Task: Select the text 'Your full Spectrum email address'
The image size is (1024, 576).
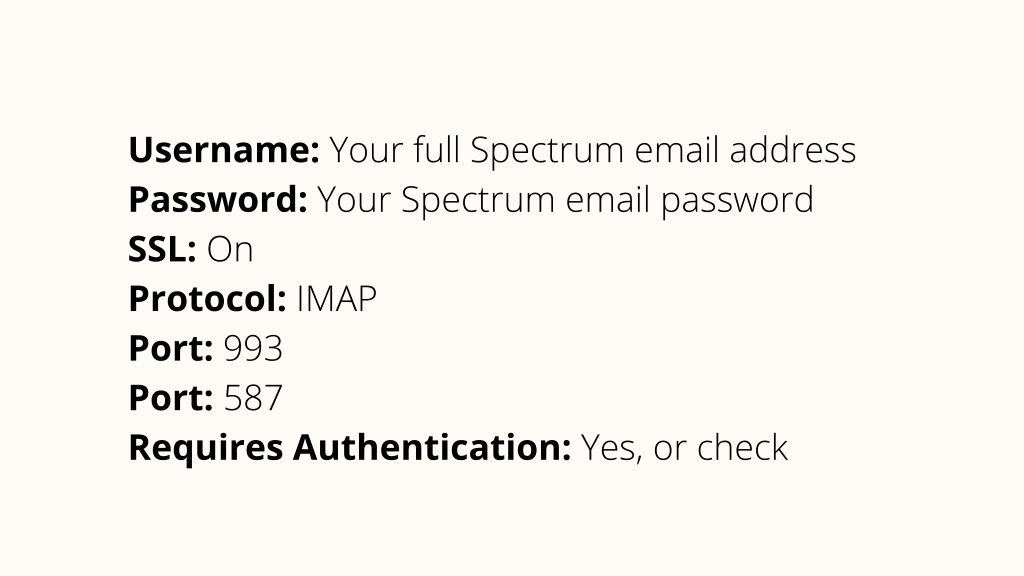Action: tap(592, 152)
